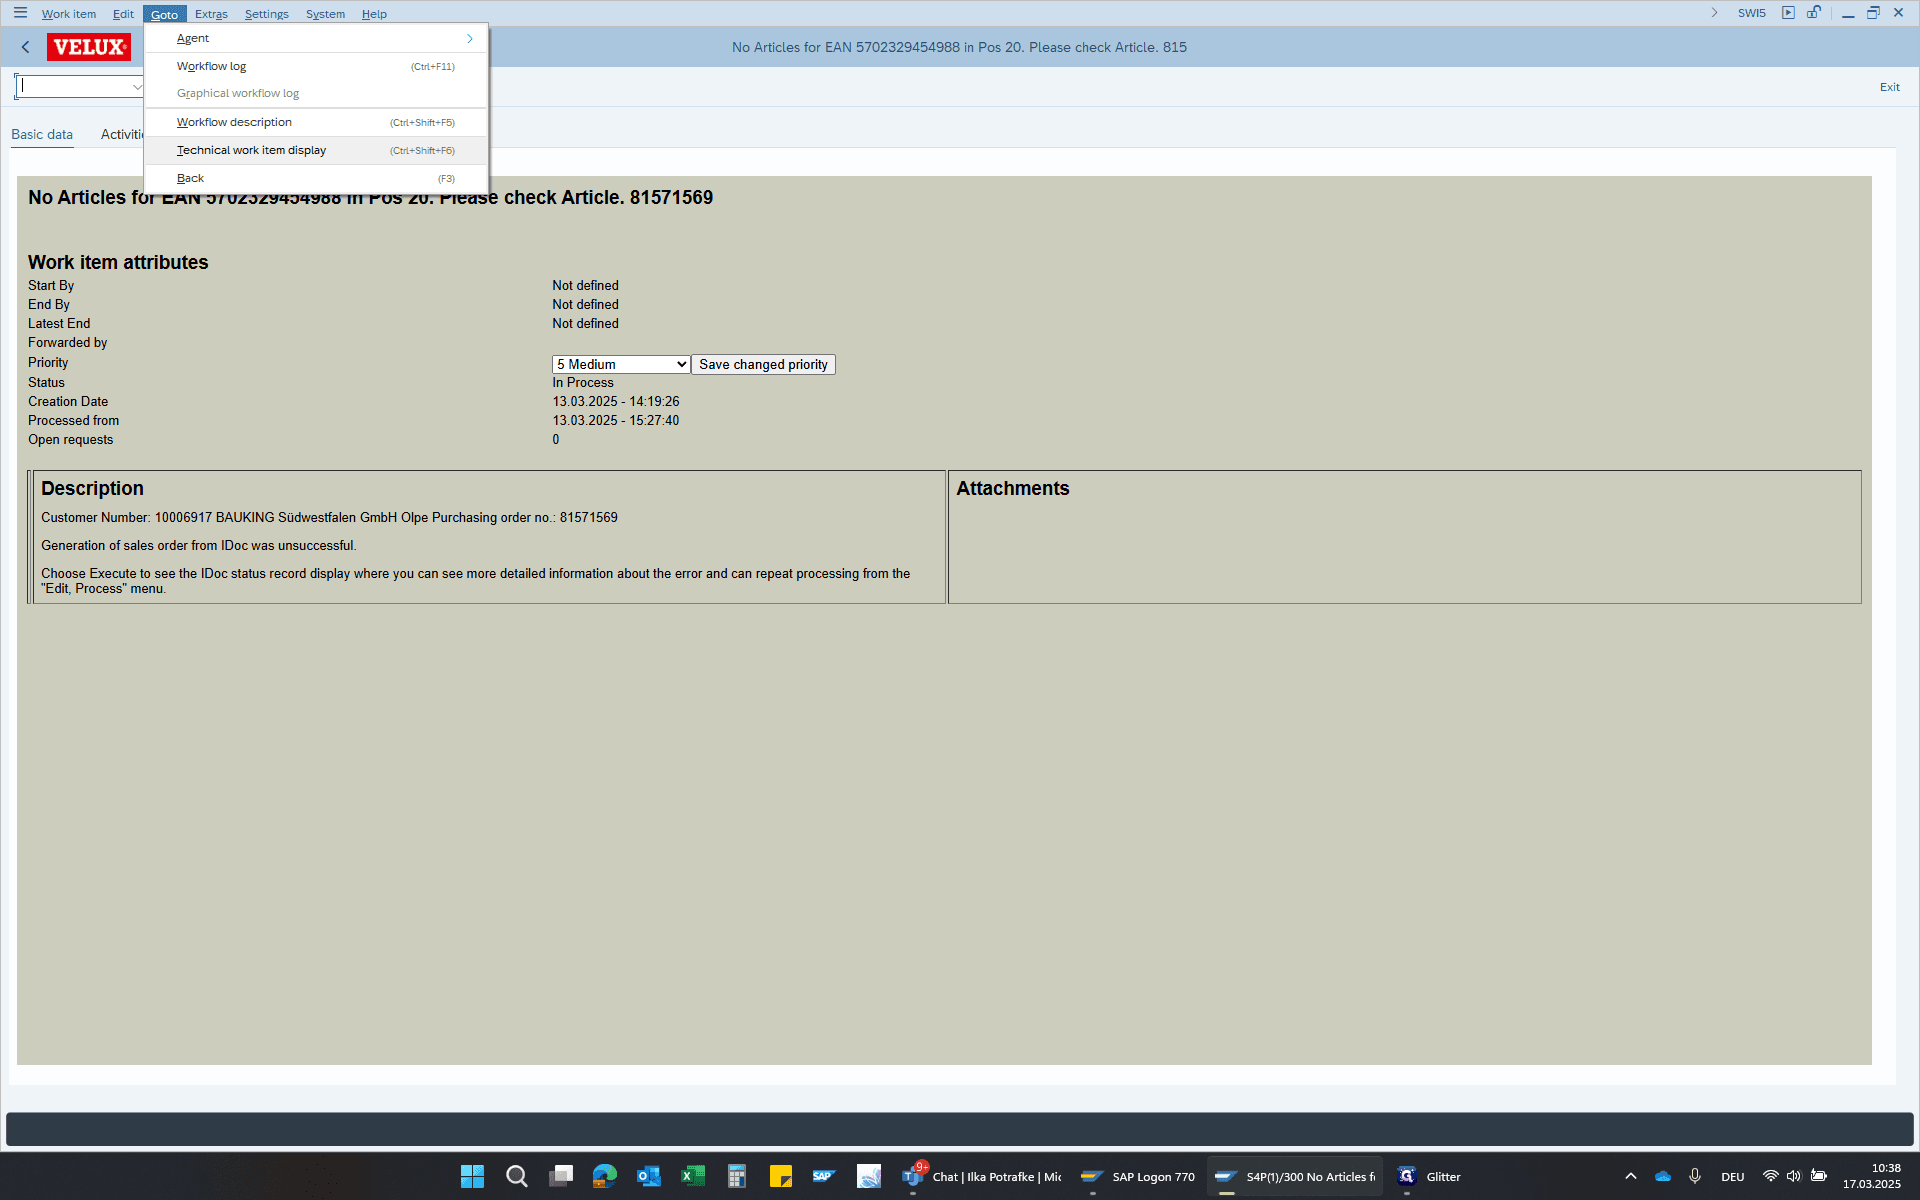Click the DEU language indicator

coord(1733,1177)
